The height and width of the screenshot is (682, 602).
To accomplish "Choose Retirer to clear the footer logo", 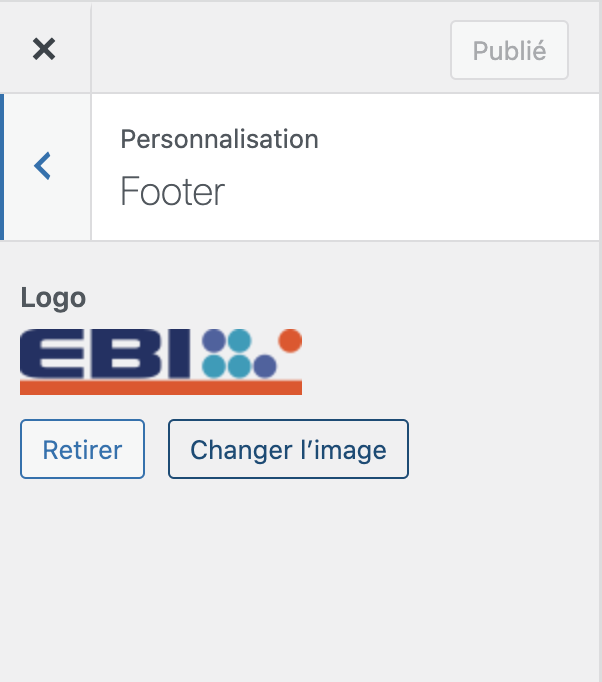I will [x=82, y=449].
